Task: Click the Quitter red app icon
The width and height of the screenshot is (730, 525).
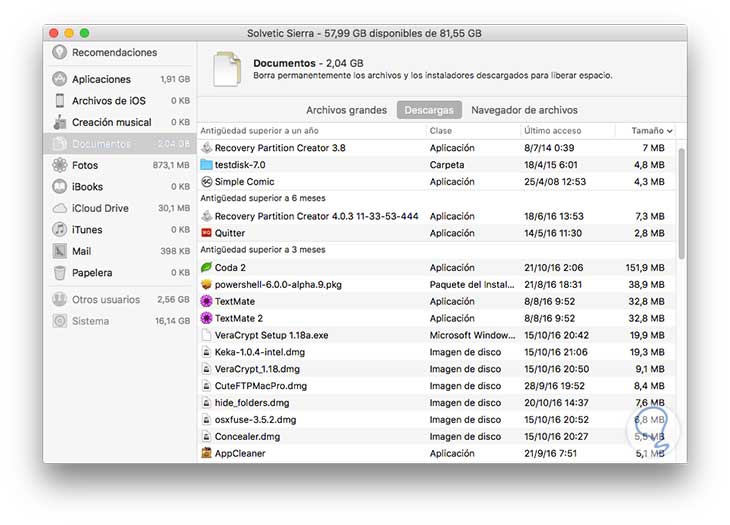Action: (206, 233)
